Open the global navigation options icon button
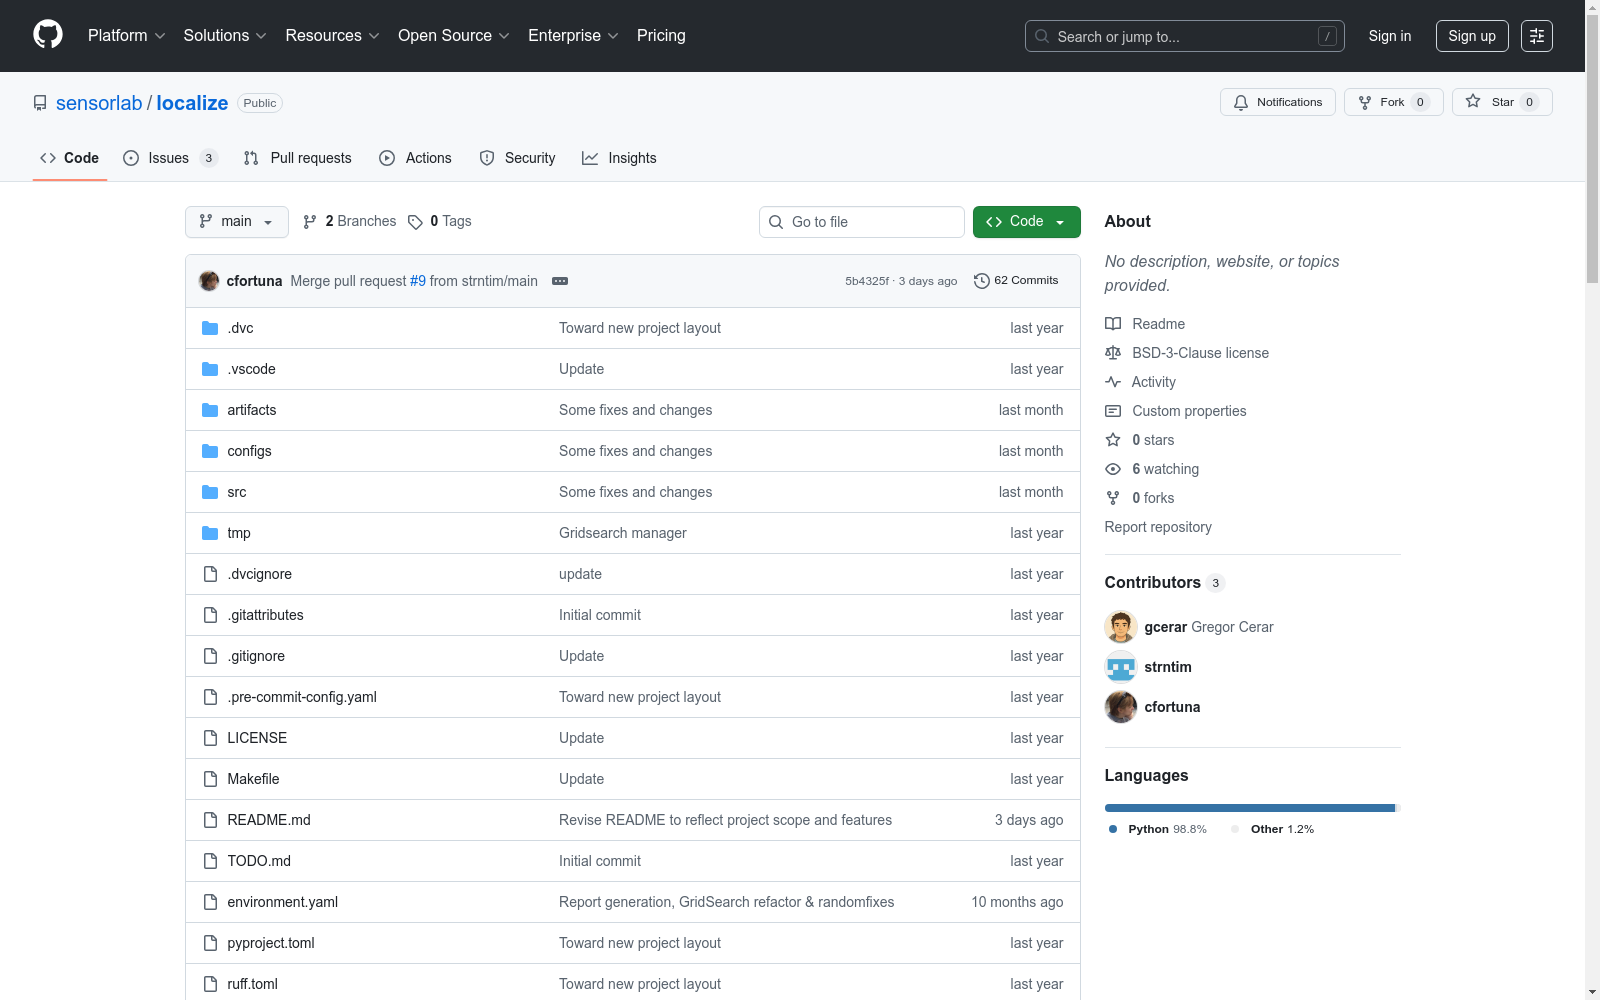 [1537, 36]
